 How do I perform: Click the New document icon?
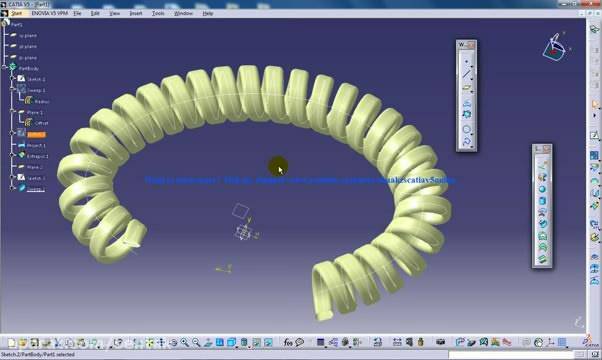pos(12,342)
